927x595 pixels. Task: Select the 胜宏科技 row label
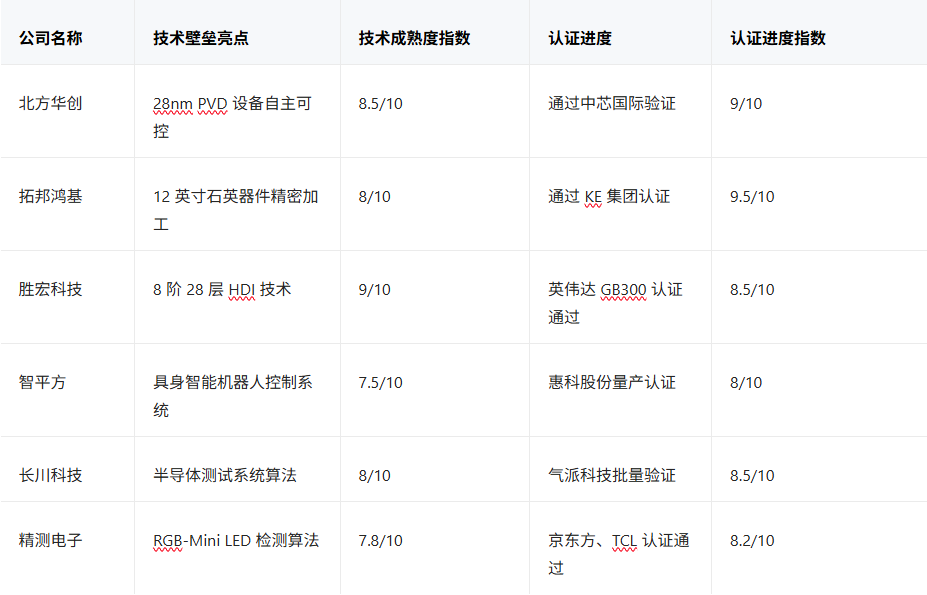coord(50,289)
